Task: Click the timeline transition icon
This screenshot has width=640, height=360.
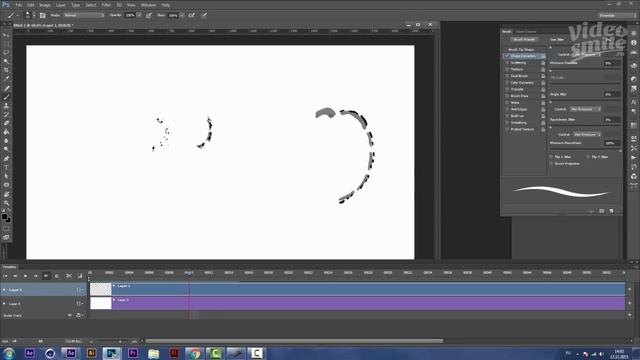Action: pyautogui.click(x=80, y=276)
